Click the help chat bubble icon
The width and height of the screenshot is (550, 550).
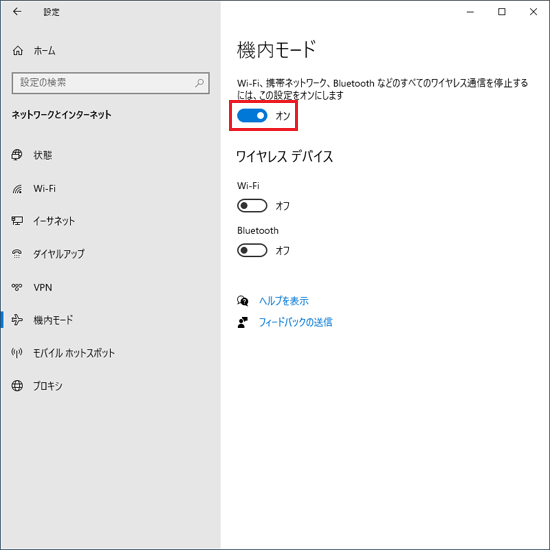coord(242,301)
